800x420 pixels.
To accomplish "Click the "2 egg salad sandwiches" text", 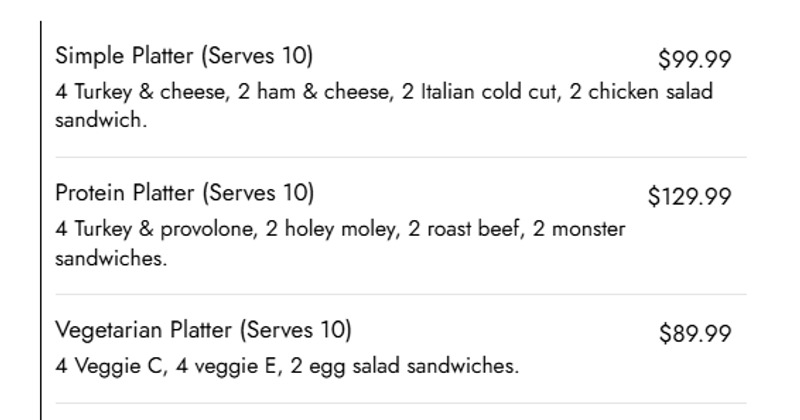I will (404, 365).
